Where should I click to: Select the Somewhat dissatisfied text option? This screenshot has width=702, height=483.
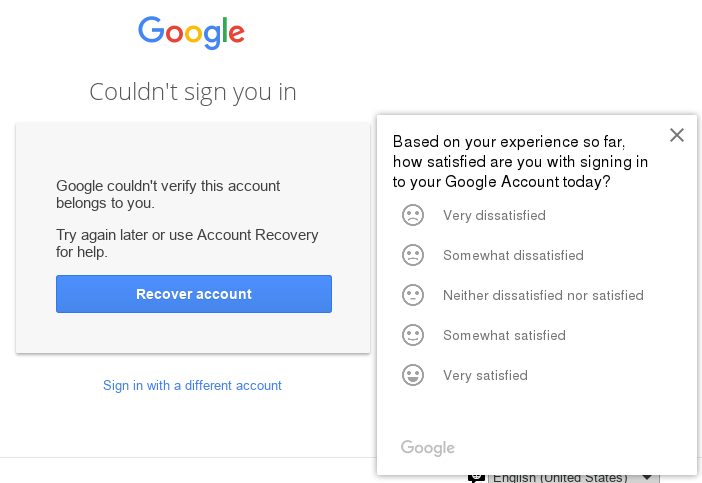(513, 255)
